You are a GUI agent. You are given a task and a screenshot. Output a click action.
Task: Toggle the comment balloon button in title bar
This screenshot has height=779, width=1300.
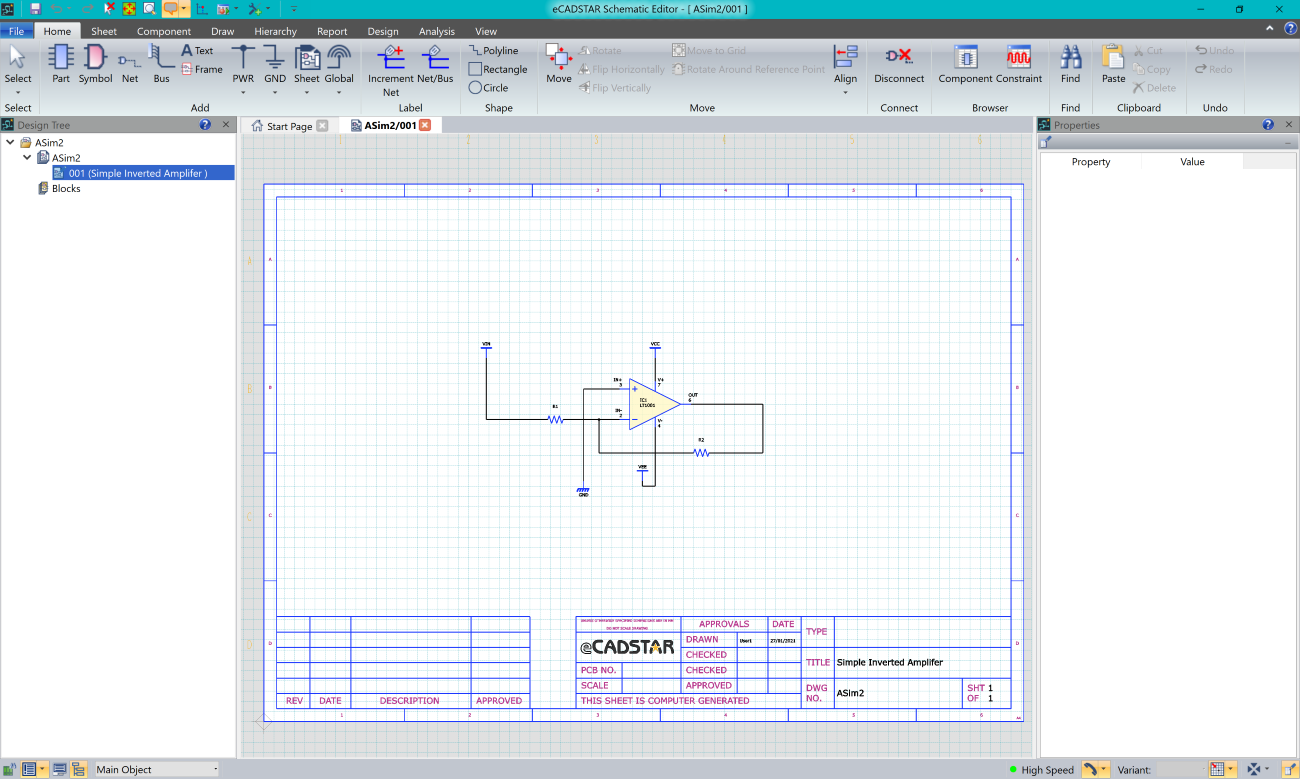(x=170, y=9)
